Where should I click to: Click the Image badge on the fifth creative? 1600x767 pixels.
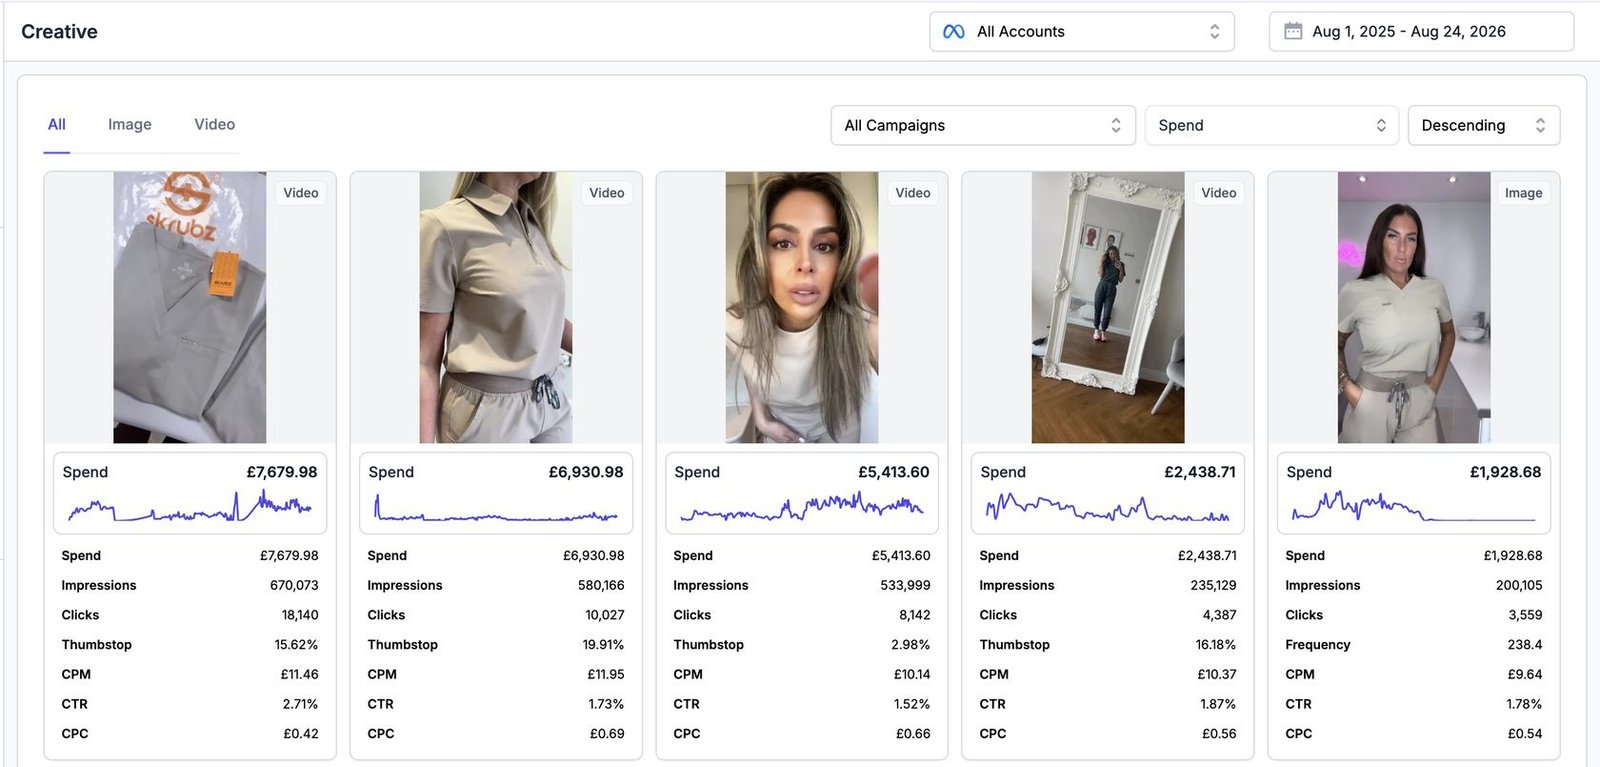pyautogui.click(x=1523, y=193)
